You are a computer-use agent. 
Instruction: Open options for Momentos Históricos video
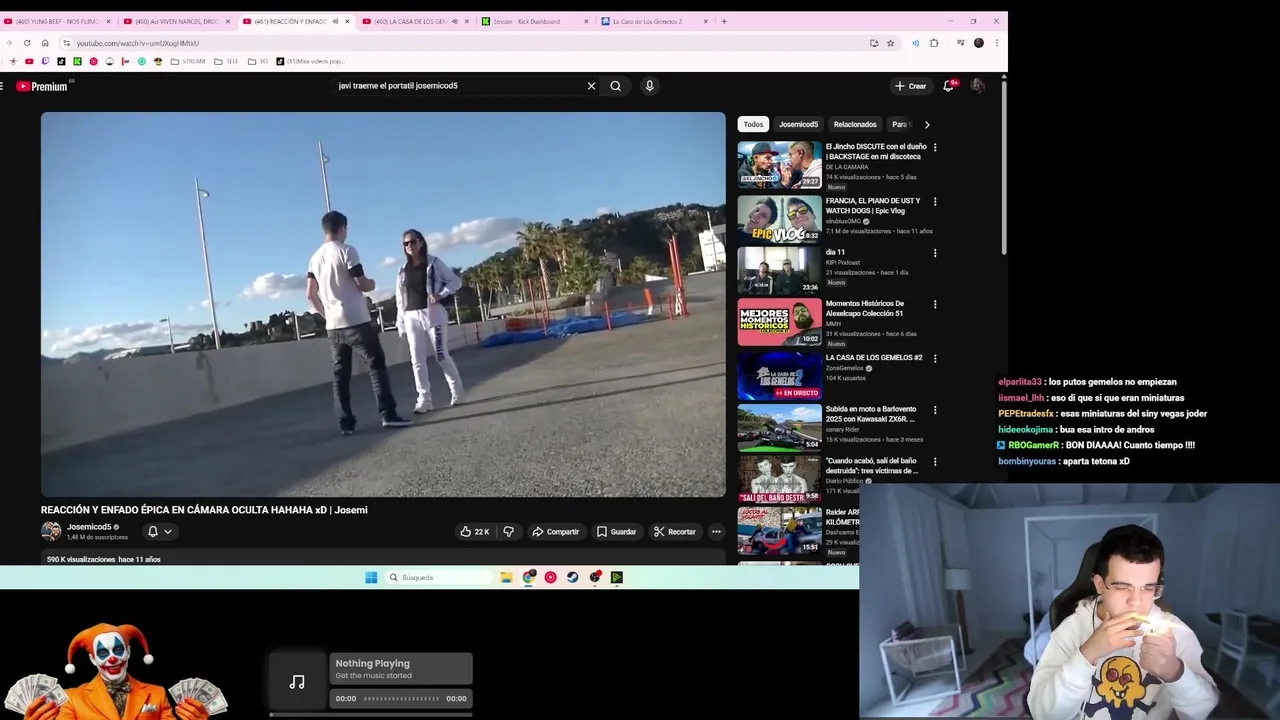pos(935,304)
